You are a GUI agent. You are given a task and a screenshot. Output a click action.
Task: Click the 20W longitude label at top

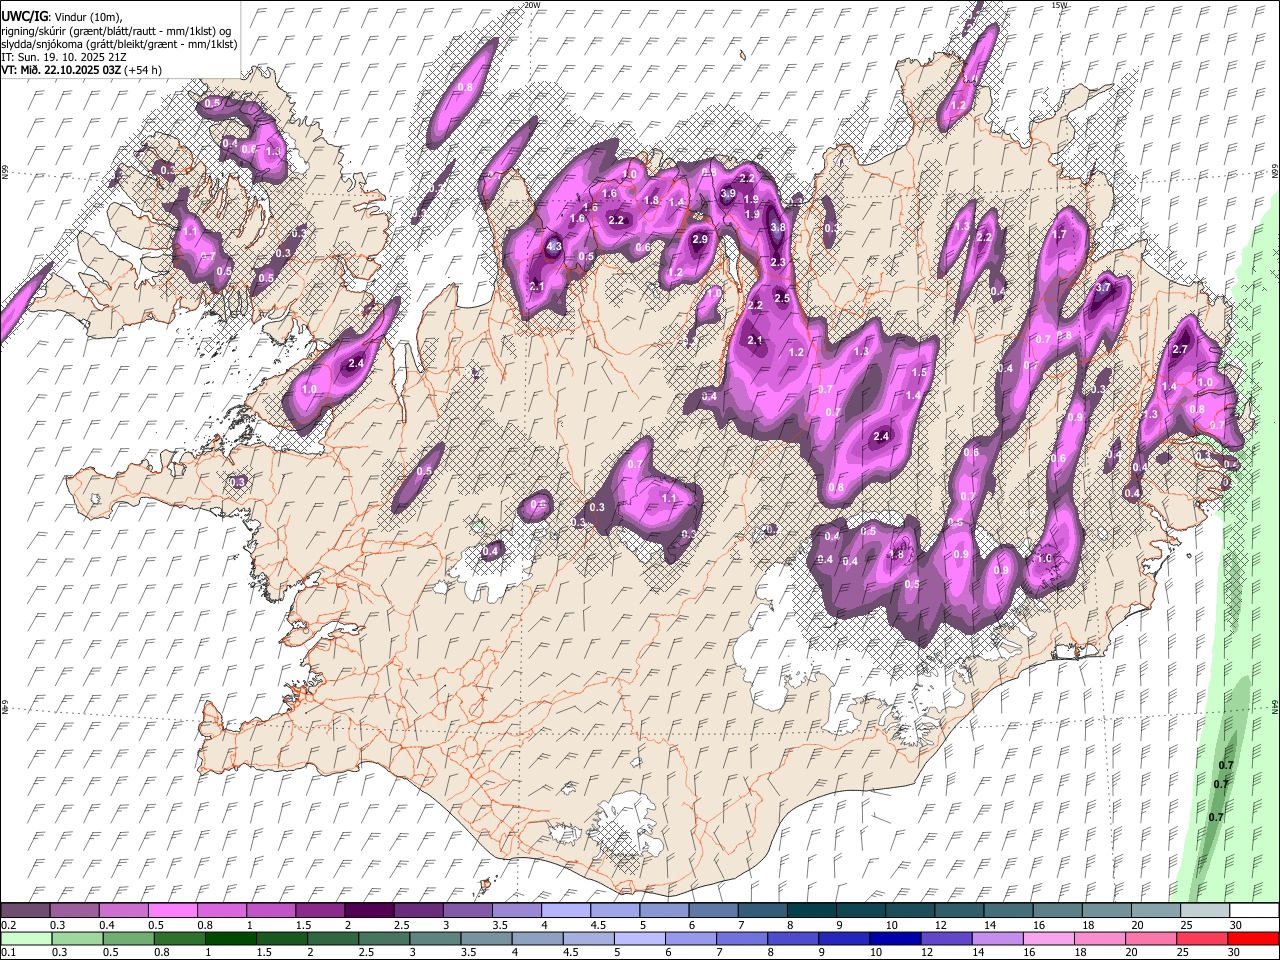pyautogui.click(x=532, y=5)
